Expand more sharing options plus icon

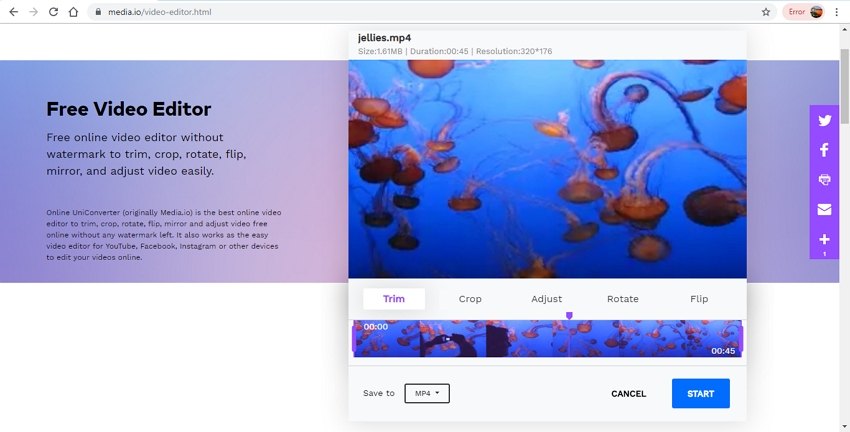pos(824,240)
